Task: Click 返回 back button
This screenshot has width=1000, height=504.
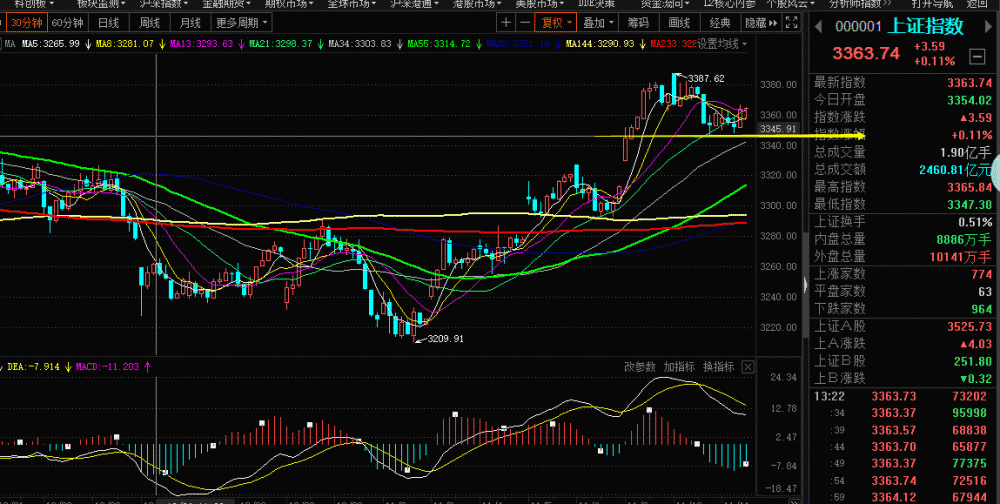Action: pos(977,3)
